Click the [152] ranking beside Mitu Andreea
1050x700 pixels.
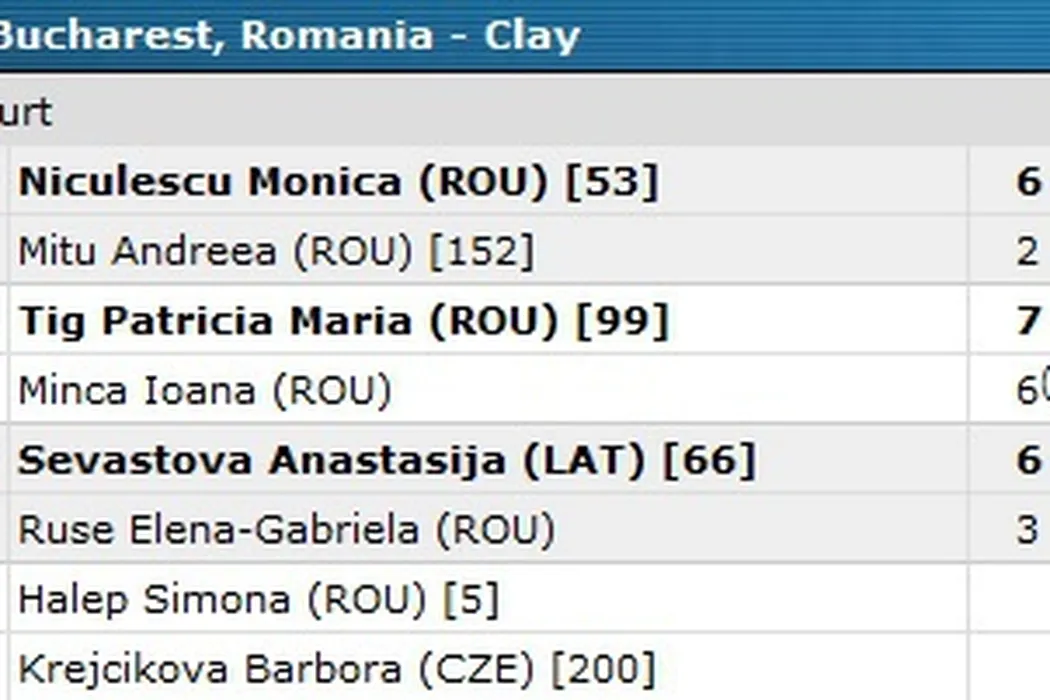pyautogui.click(x=481, y=251)
